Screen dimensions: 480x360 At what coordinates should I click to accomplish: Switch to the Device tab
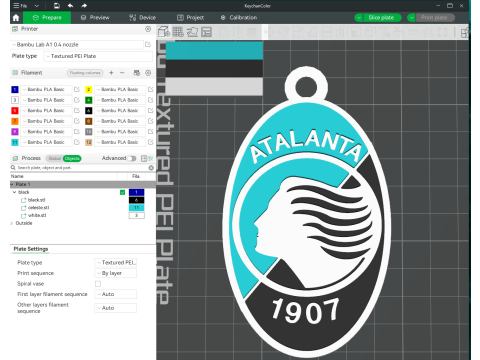[143, 18]
